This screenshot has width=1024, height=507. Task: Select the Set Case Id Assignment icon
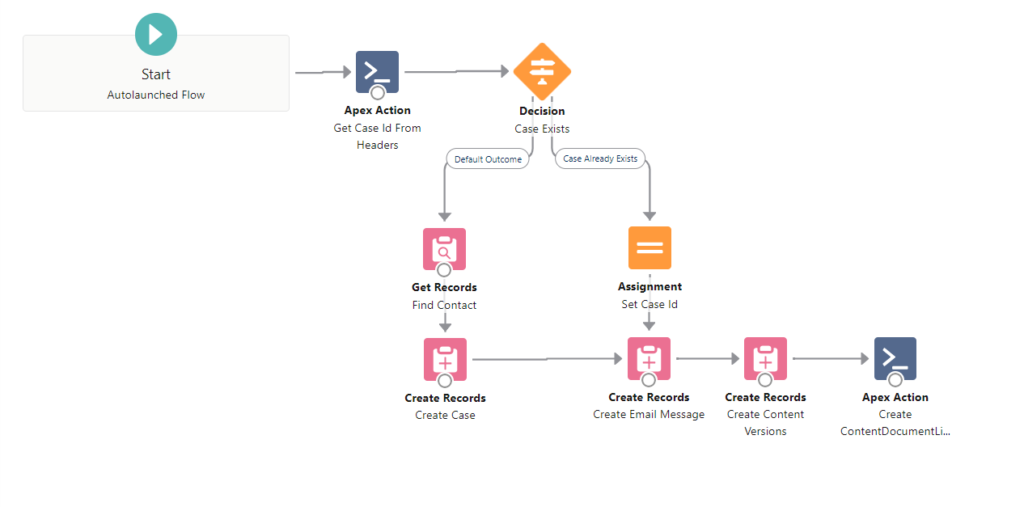point(650,248)
